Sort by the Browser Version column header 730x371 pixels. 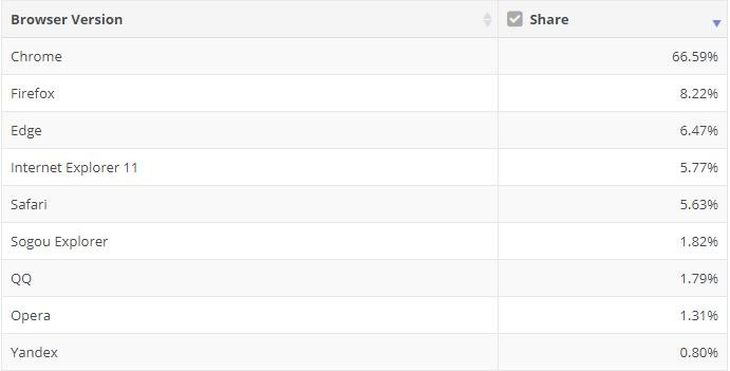click(67, 20)
